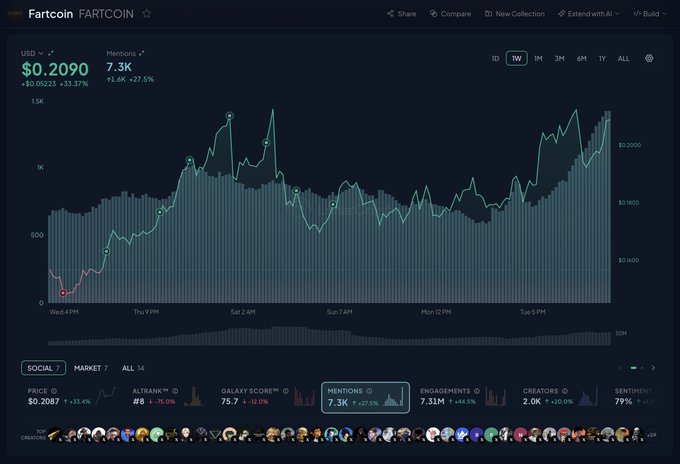The width and height of the screenshot is (680, 464).
Task: Open info icon beside ENGAGEMENTS label
Action: pos(477,391)
